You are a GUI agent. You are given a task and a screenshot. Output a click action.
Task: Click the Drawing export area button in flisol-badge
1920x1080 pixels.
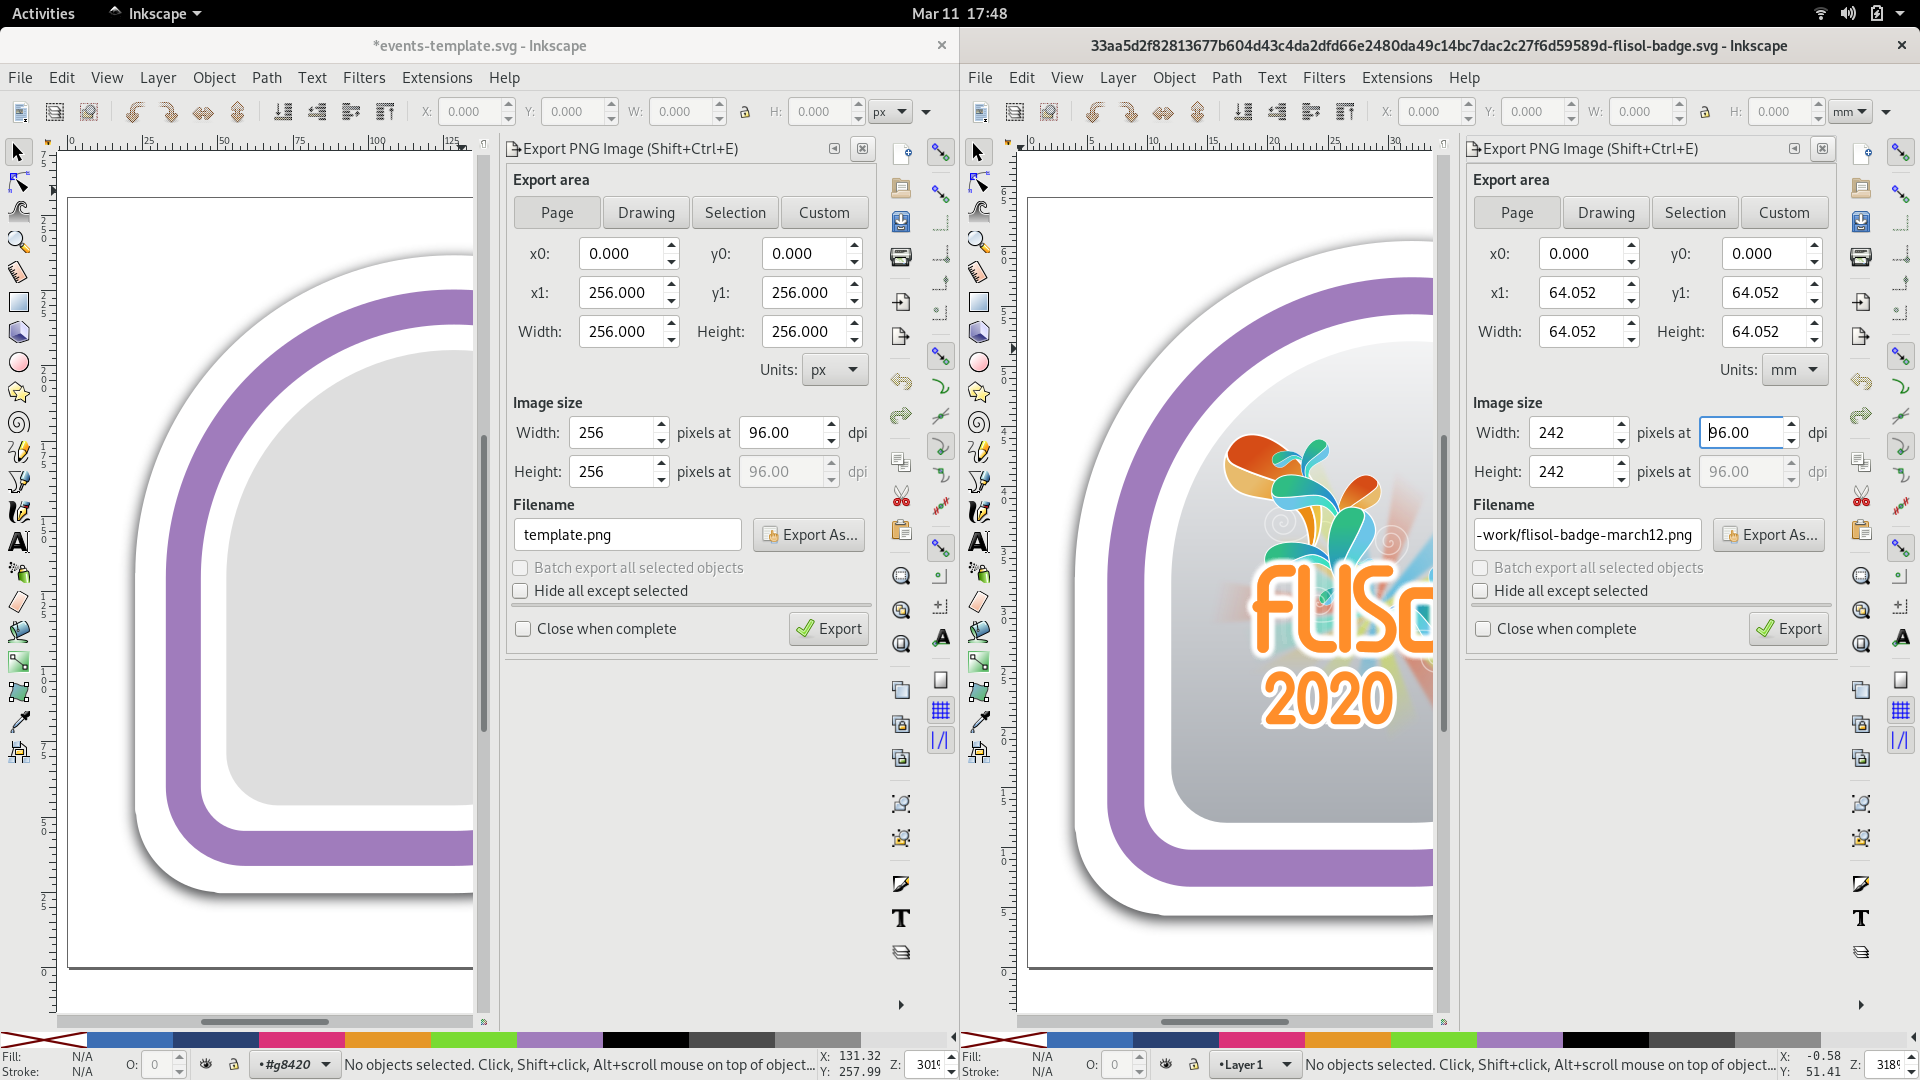[1606, 213]
